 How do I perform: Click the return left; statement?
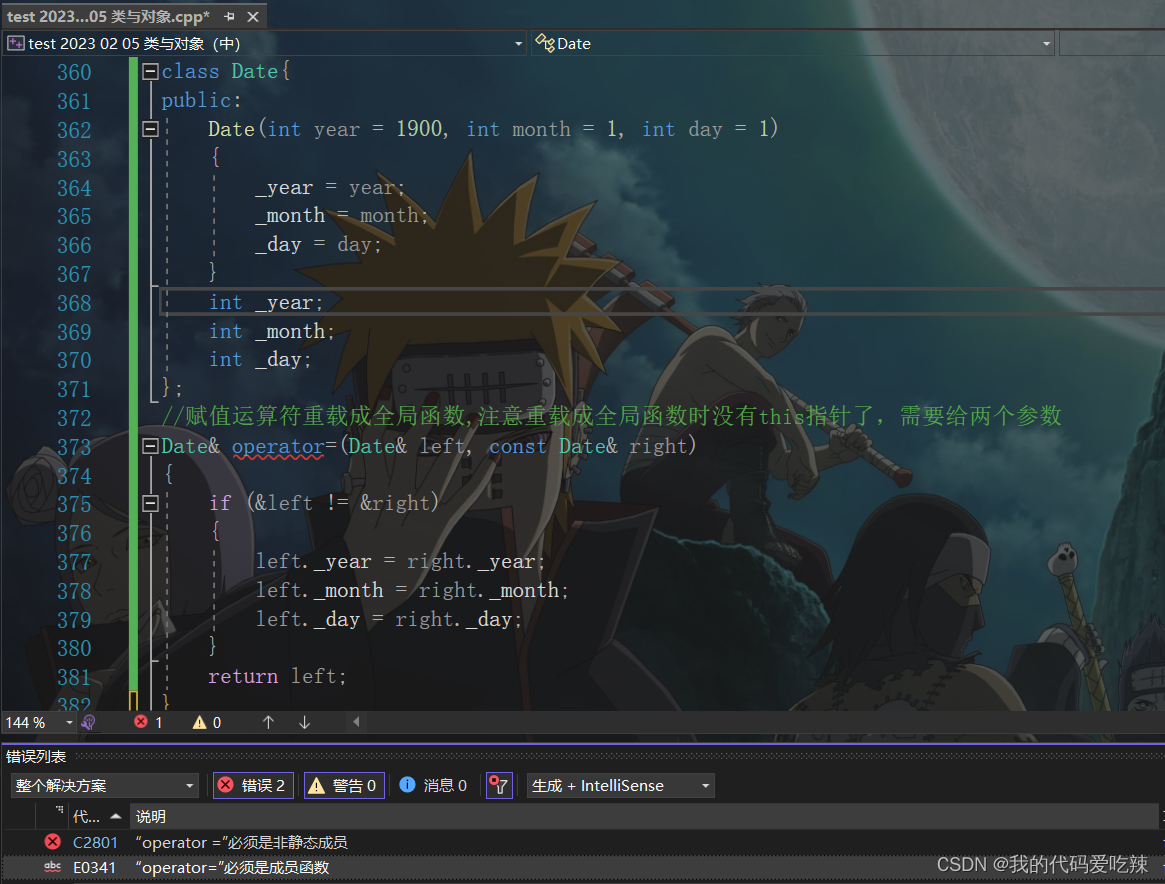coord(277,676)
